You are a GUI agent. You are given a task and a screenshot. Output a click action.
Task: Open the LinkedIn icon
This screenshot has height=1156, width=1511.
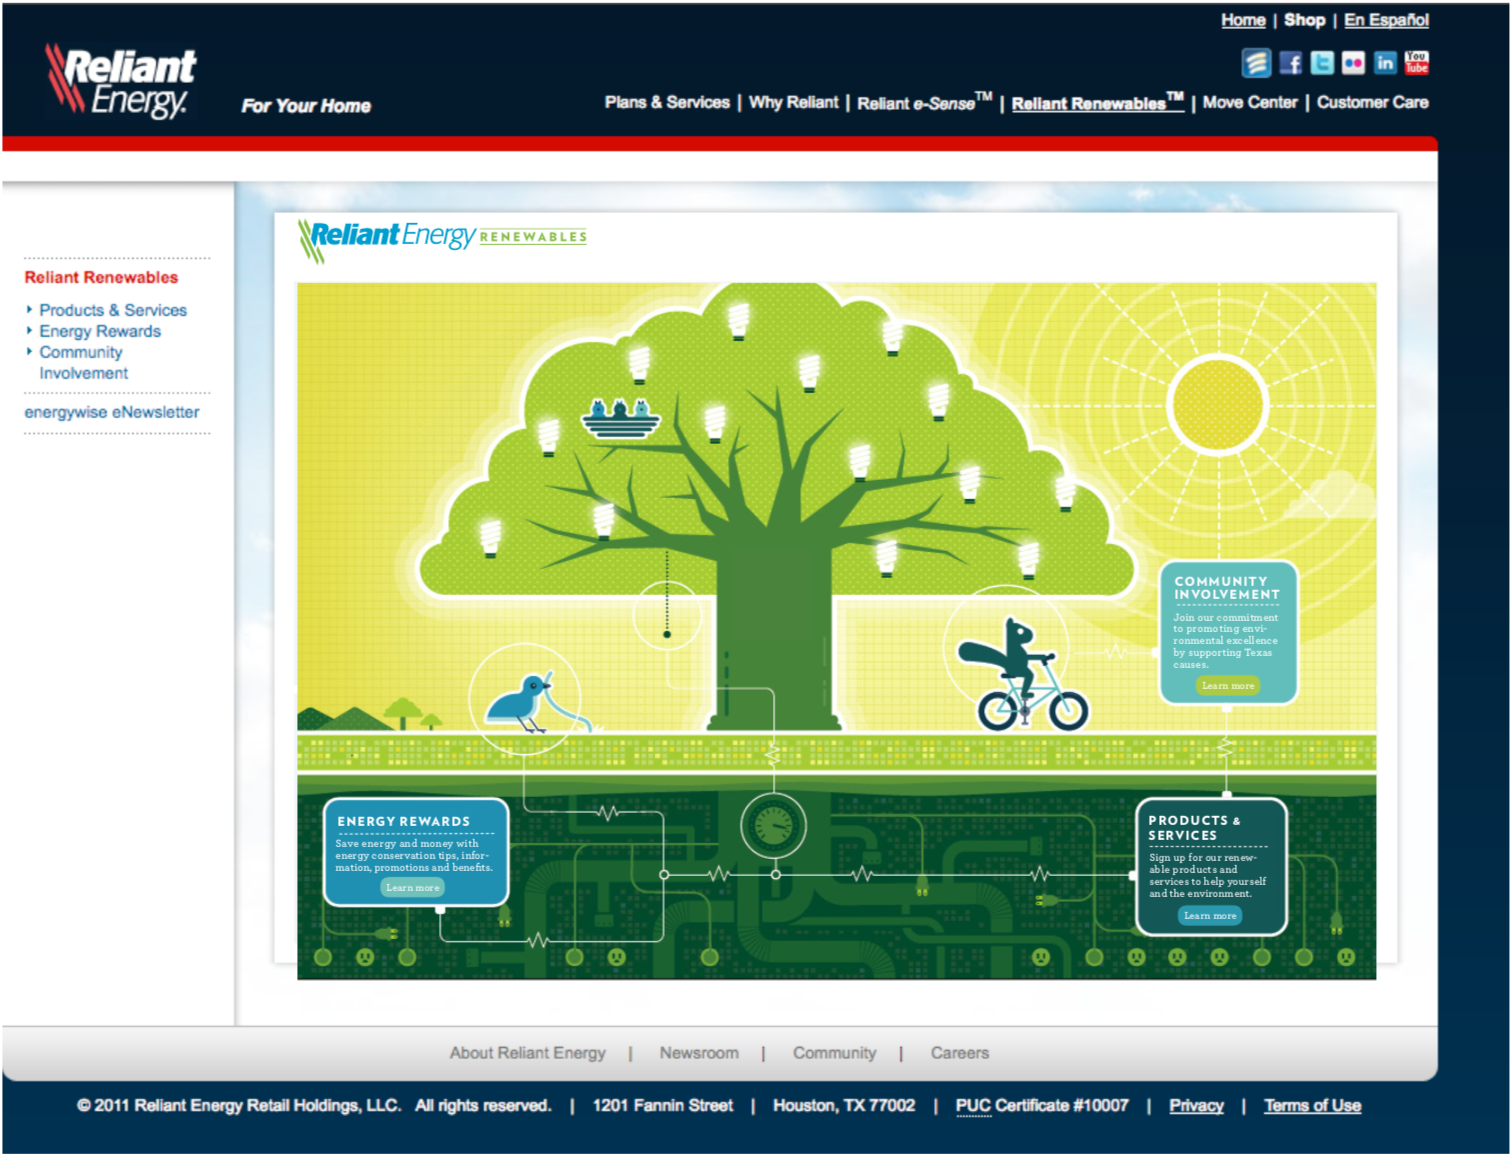[1385, 64]
